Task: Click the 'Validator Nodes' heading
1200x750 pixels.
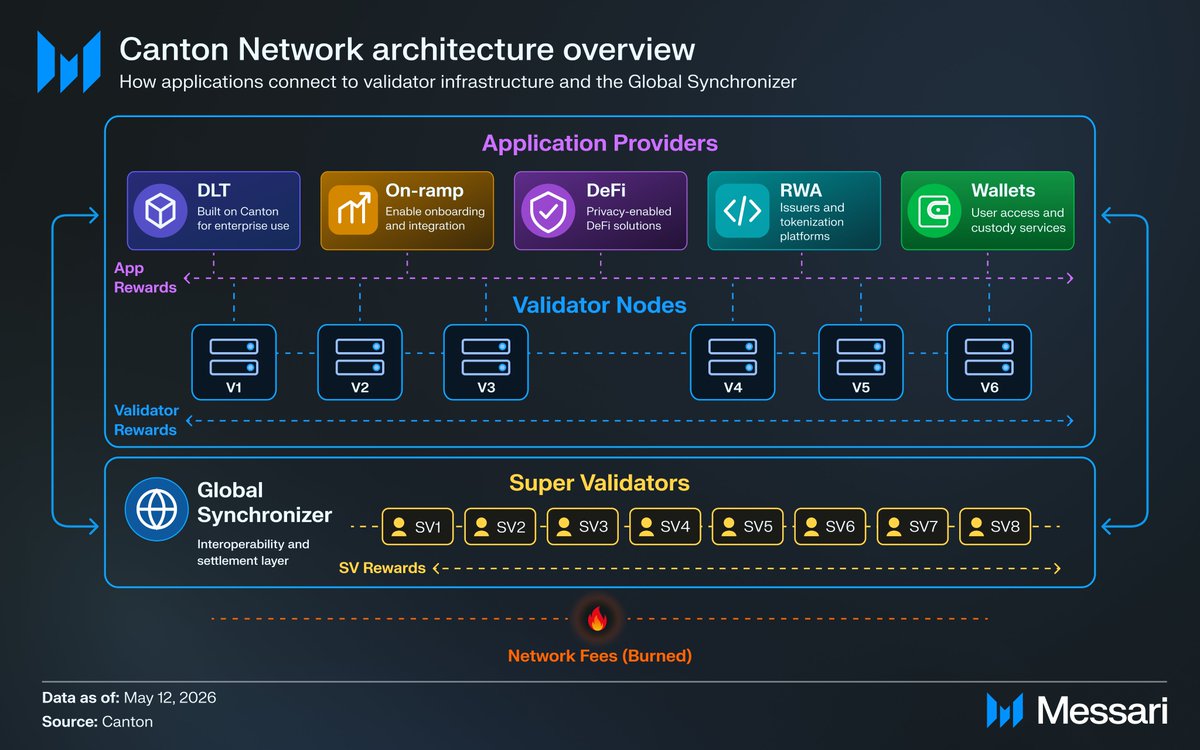Action: (x=600, y=305)
